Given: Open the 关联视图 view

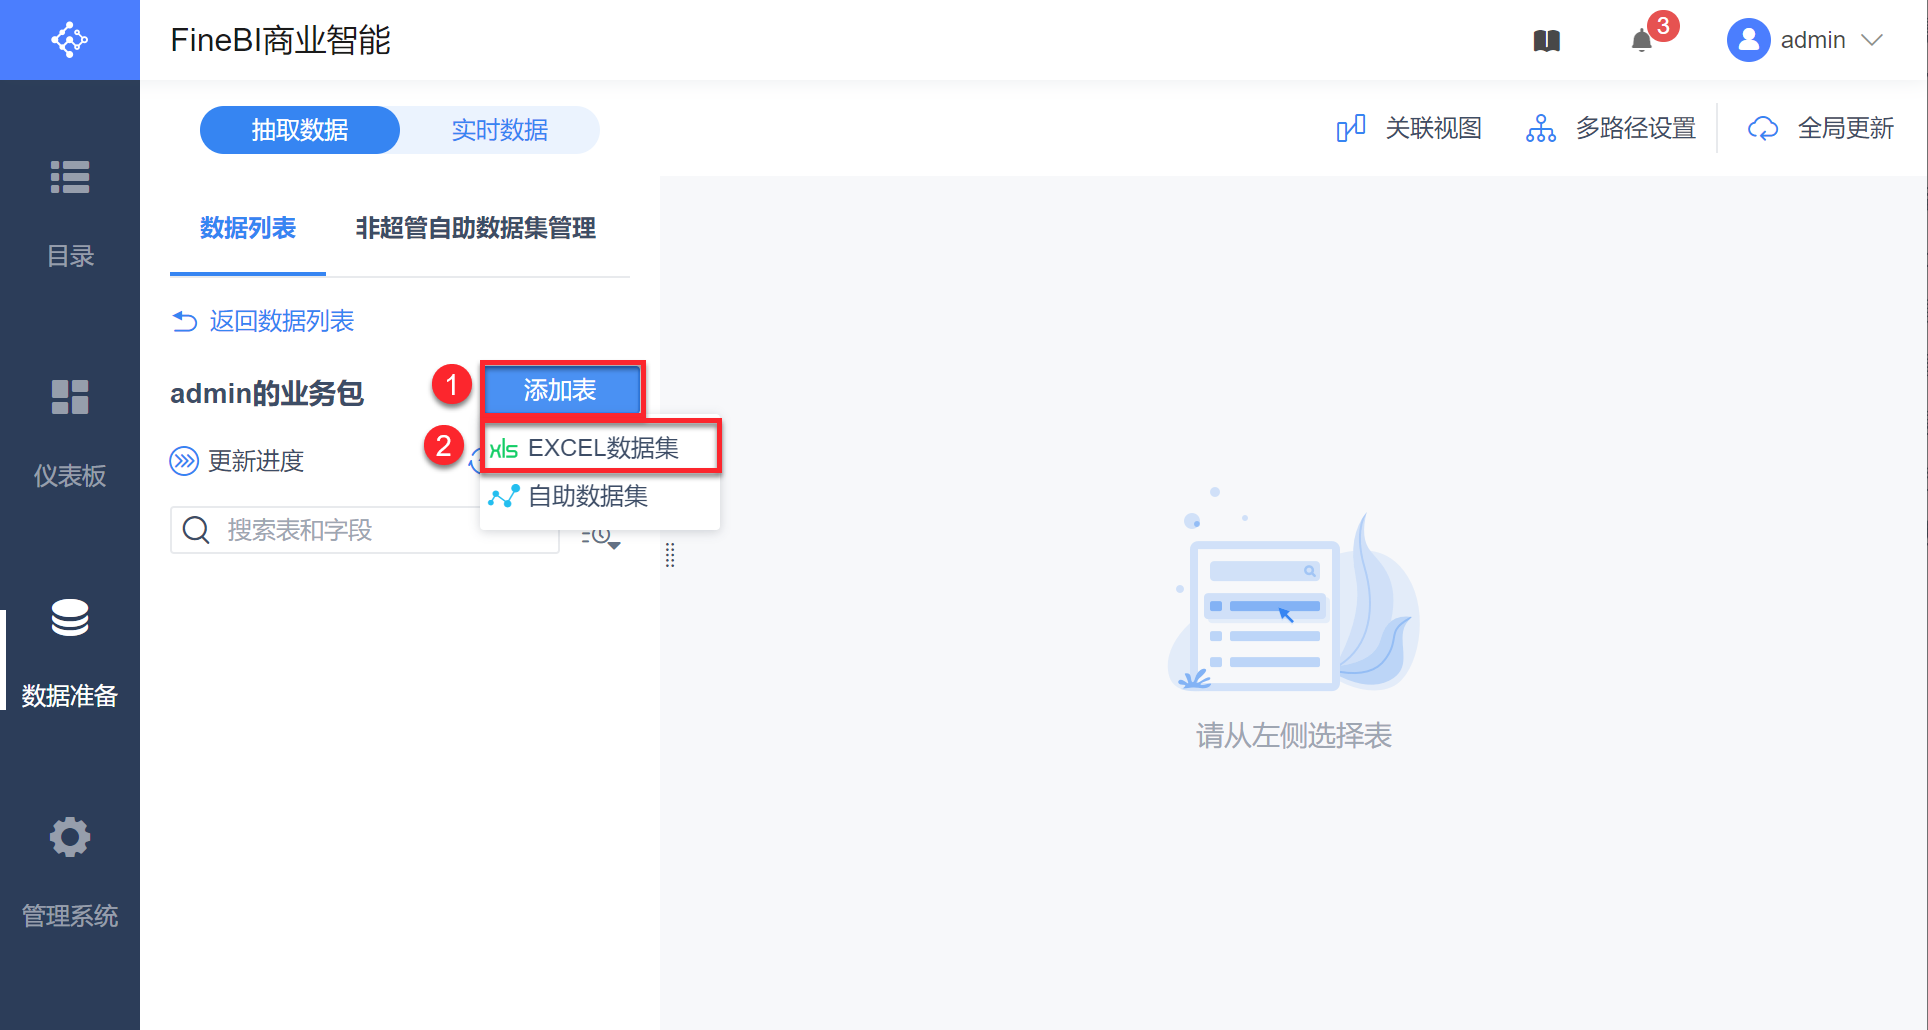Looking at the screenshot, I should point(1409,128).
